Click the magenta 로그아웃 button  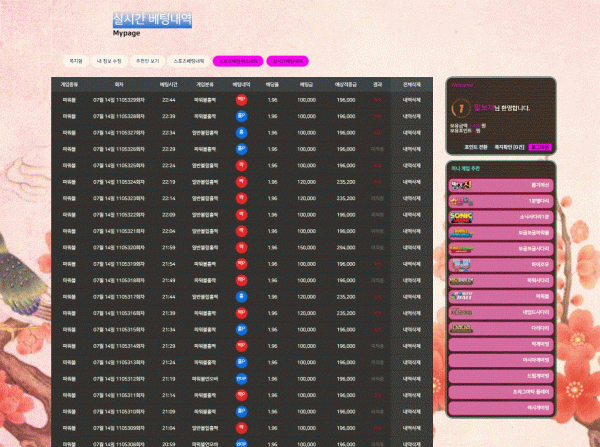point(540,147)
